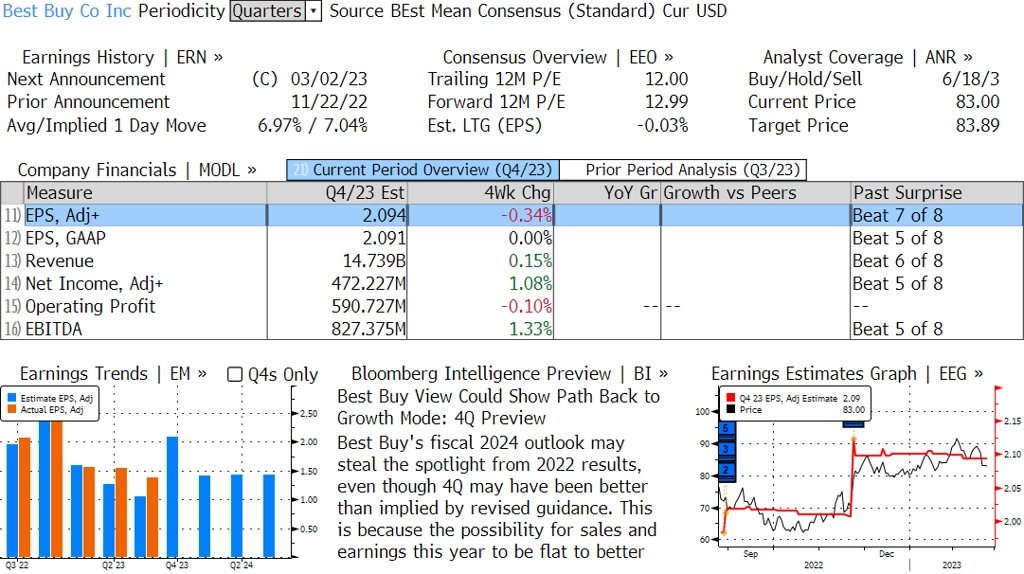Click Beat 7 of 8 surprise cell

pos(898,215)
